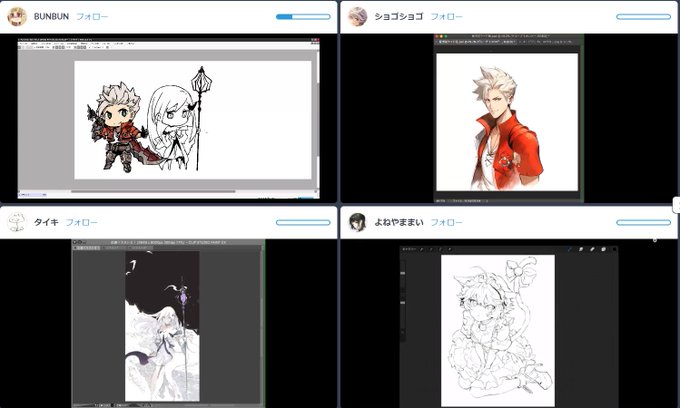
Task: Click タイキ's empty progress bar
Action: [x=303, y=222]
